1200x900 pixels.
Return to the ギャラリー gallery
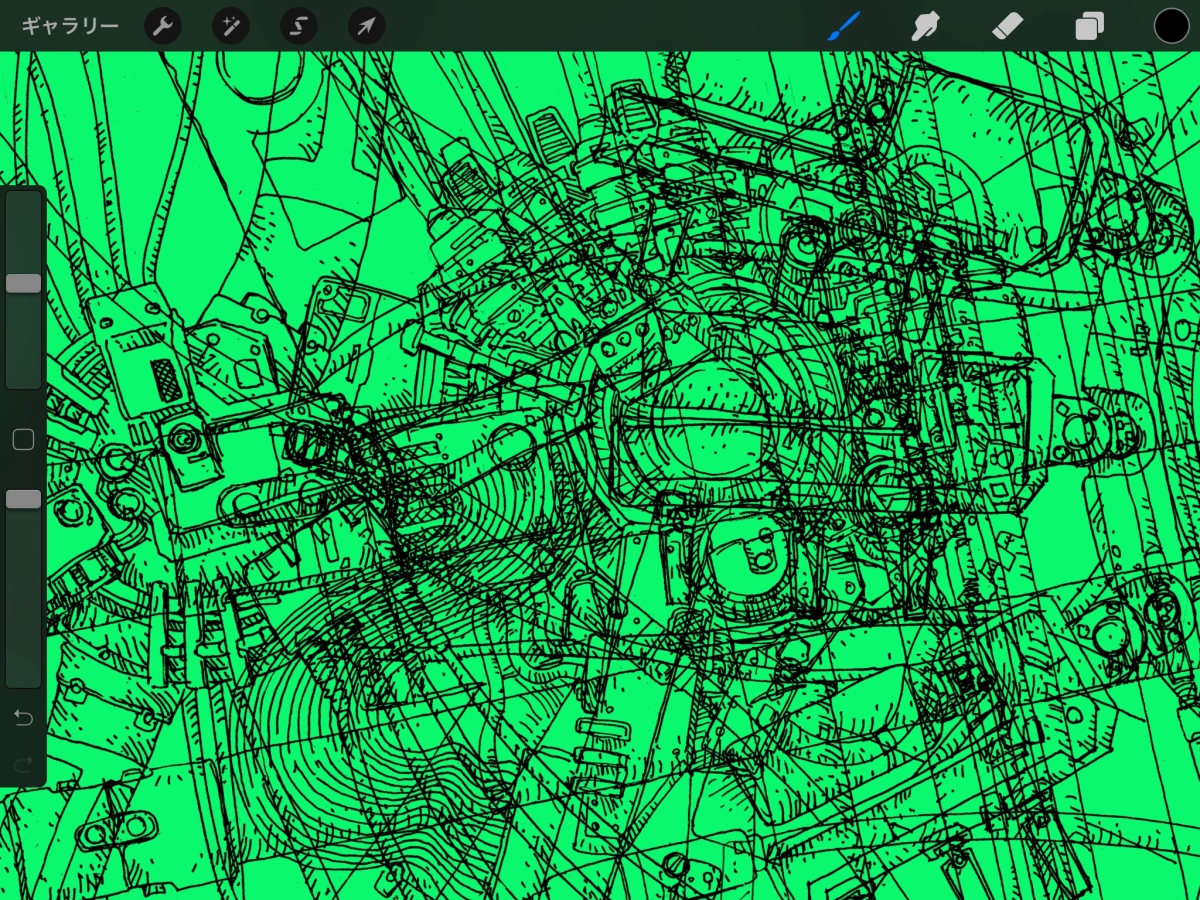tap(70, 26)
